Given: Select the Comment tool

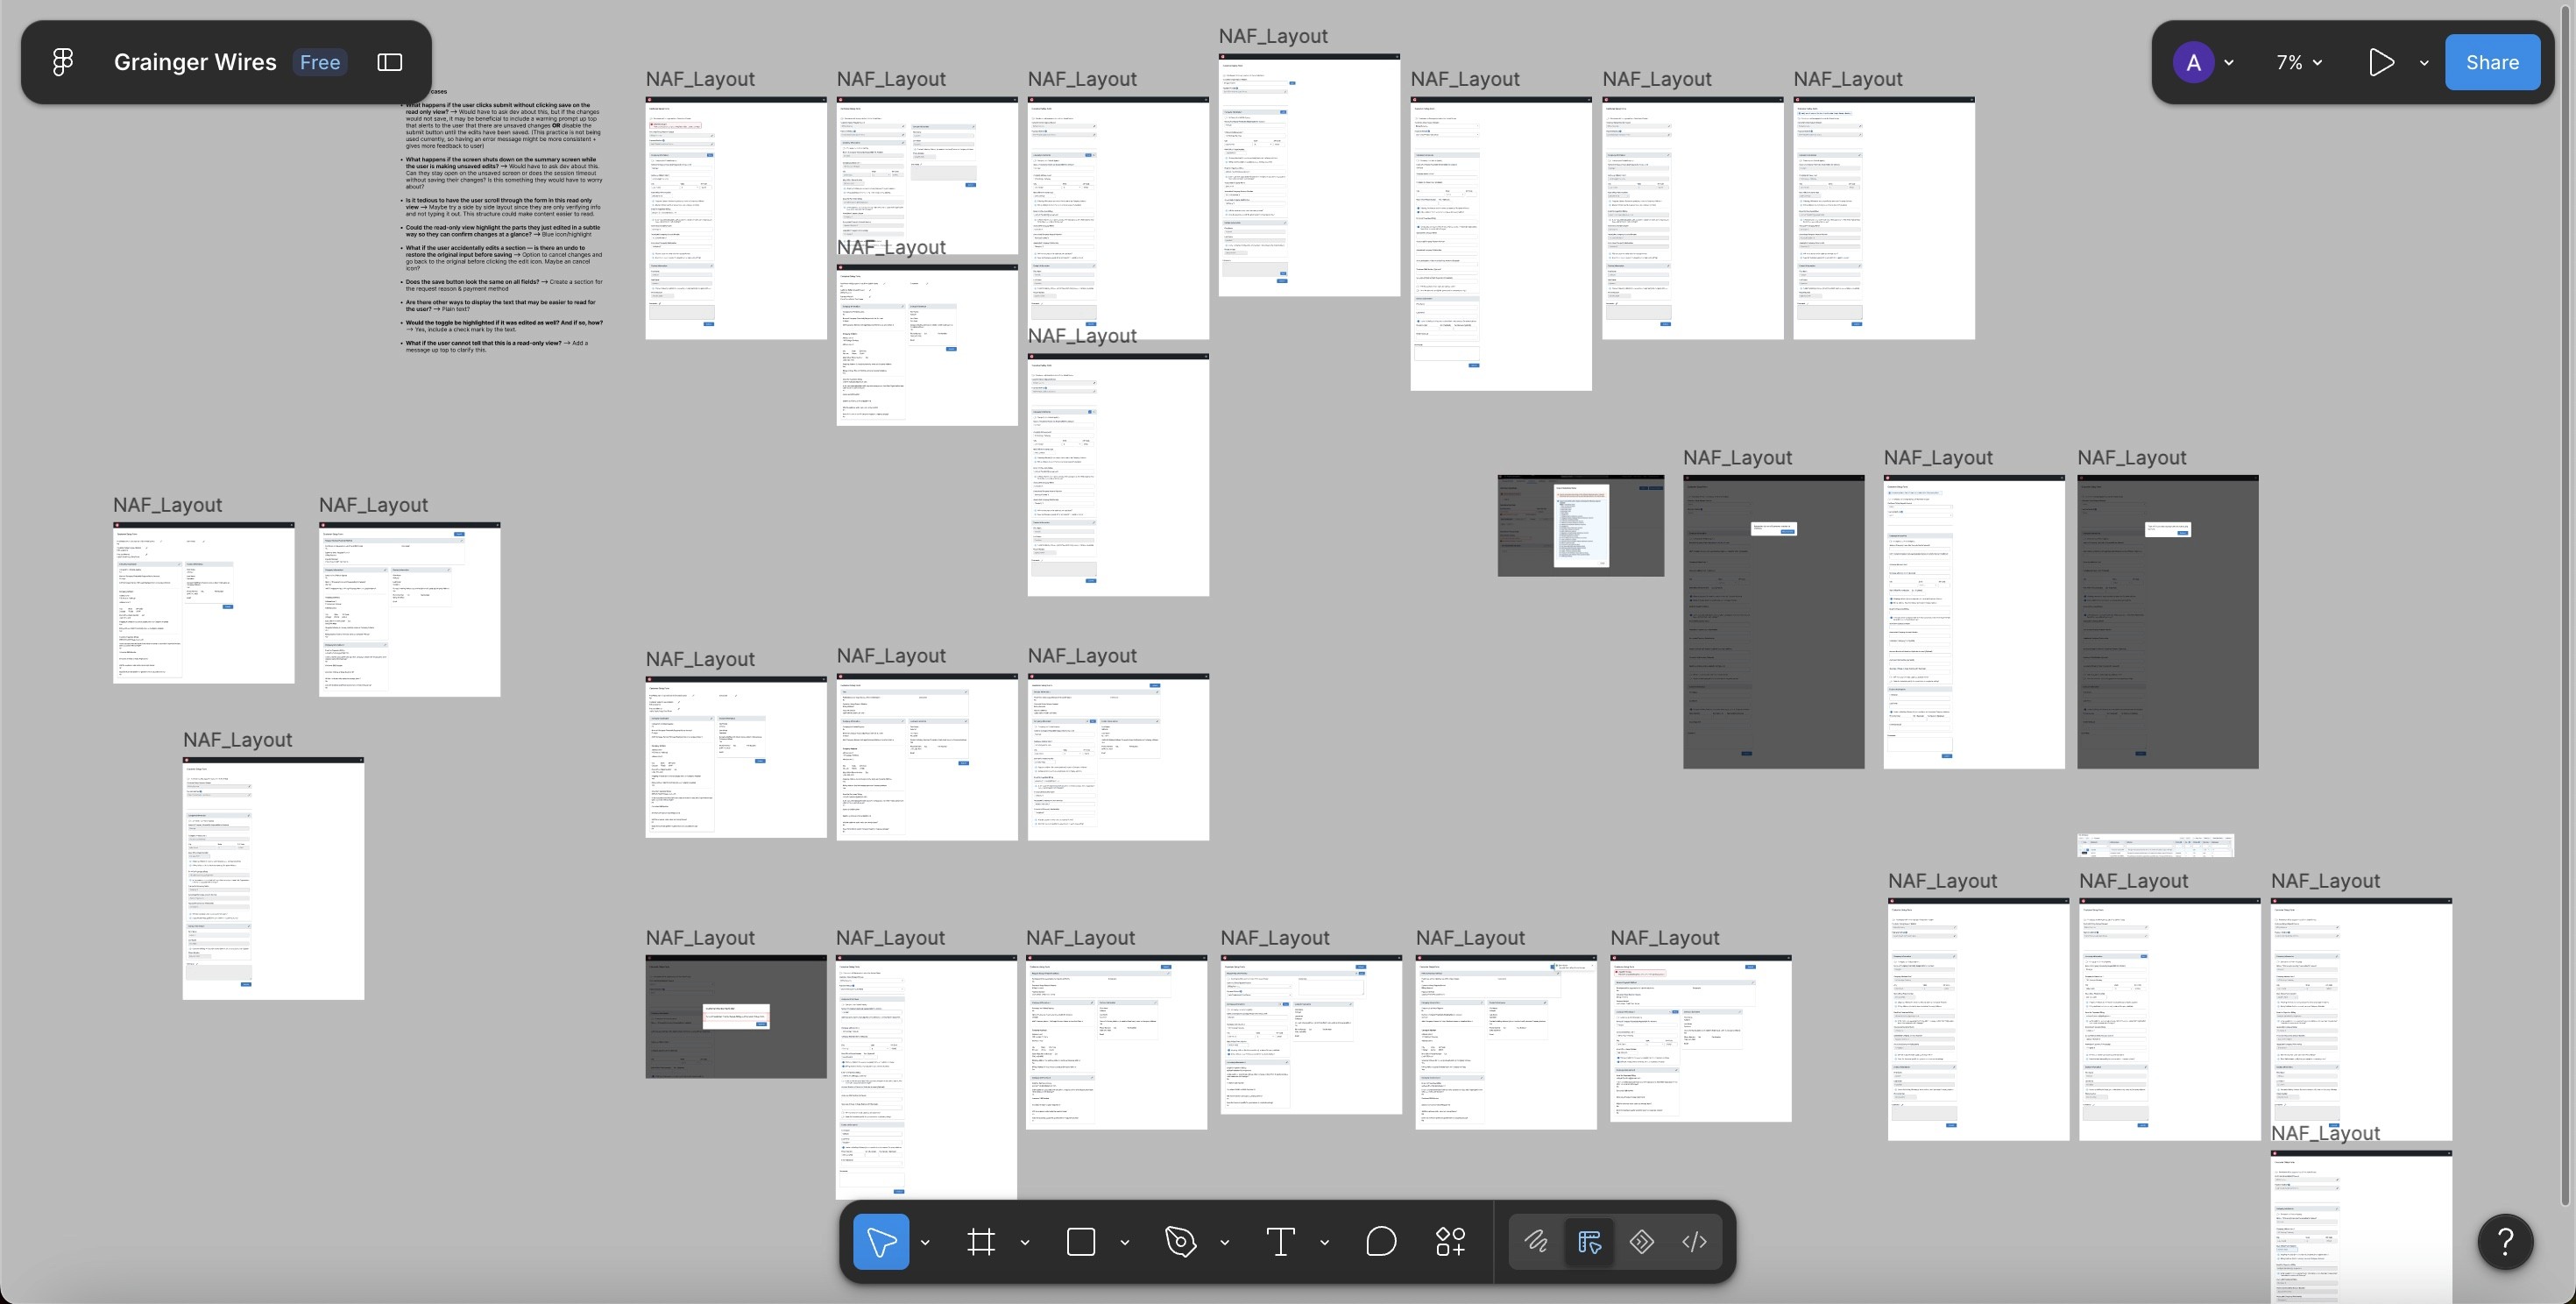Looking at the screenshot, I should (x=1381, y=1242).
